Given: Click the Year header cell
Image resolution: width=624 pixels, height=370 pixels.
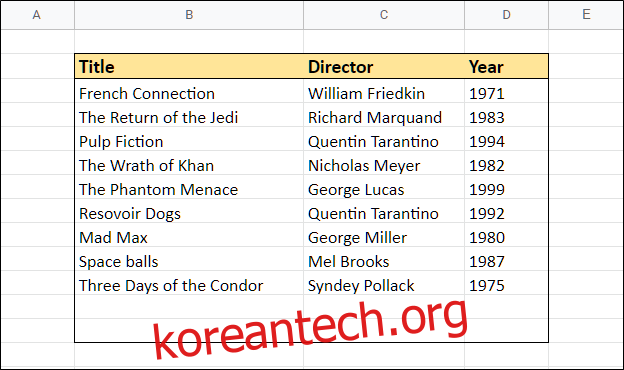Looking at the screenshot, I should [506, 66].
